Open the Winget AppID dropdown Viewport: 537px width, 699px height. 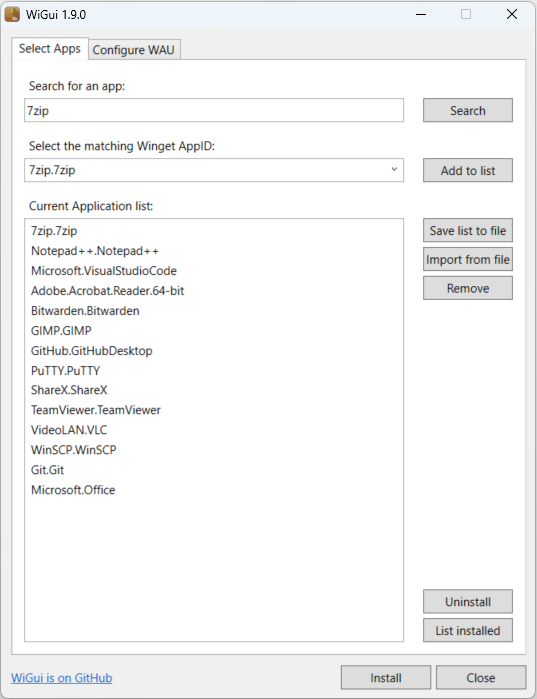click(x=214, y=170)
